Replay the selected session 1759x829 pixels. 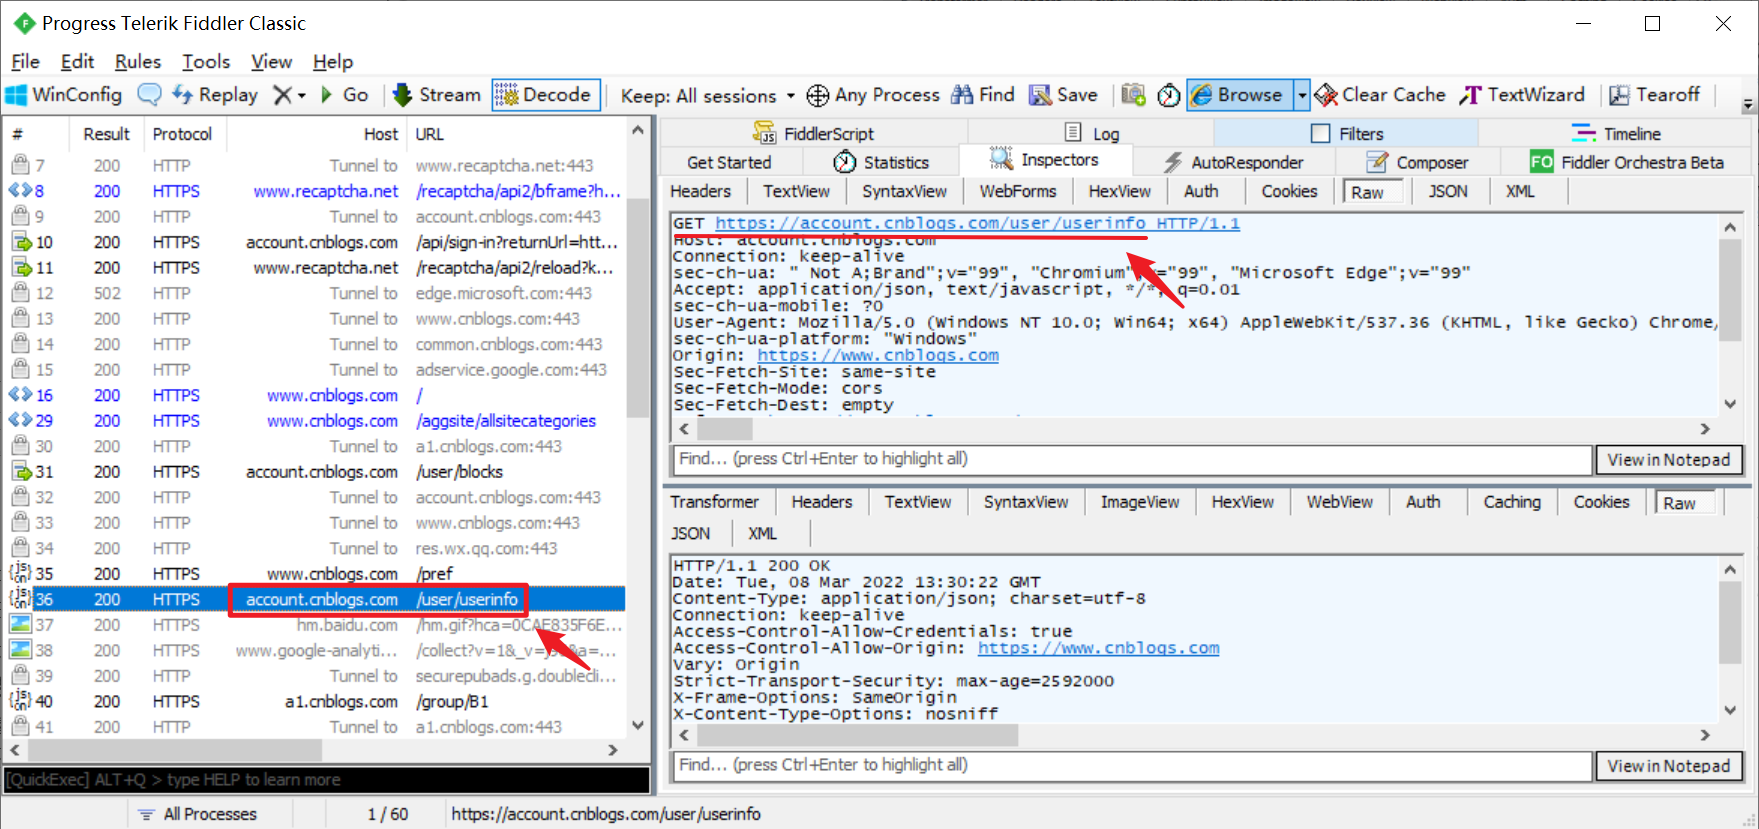point(215,95)
